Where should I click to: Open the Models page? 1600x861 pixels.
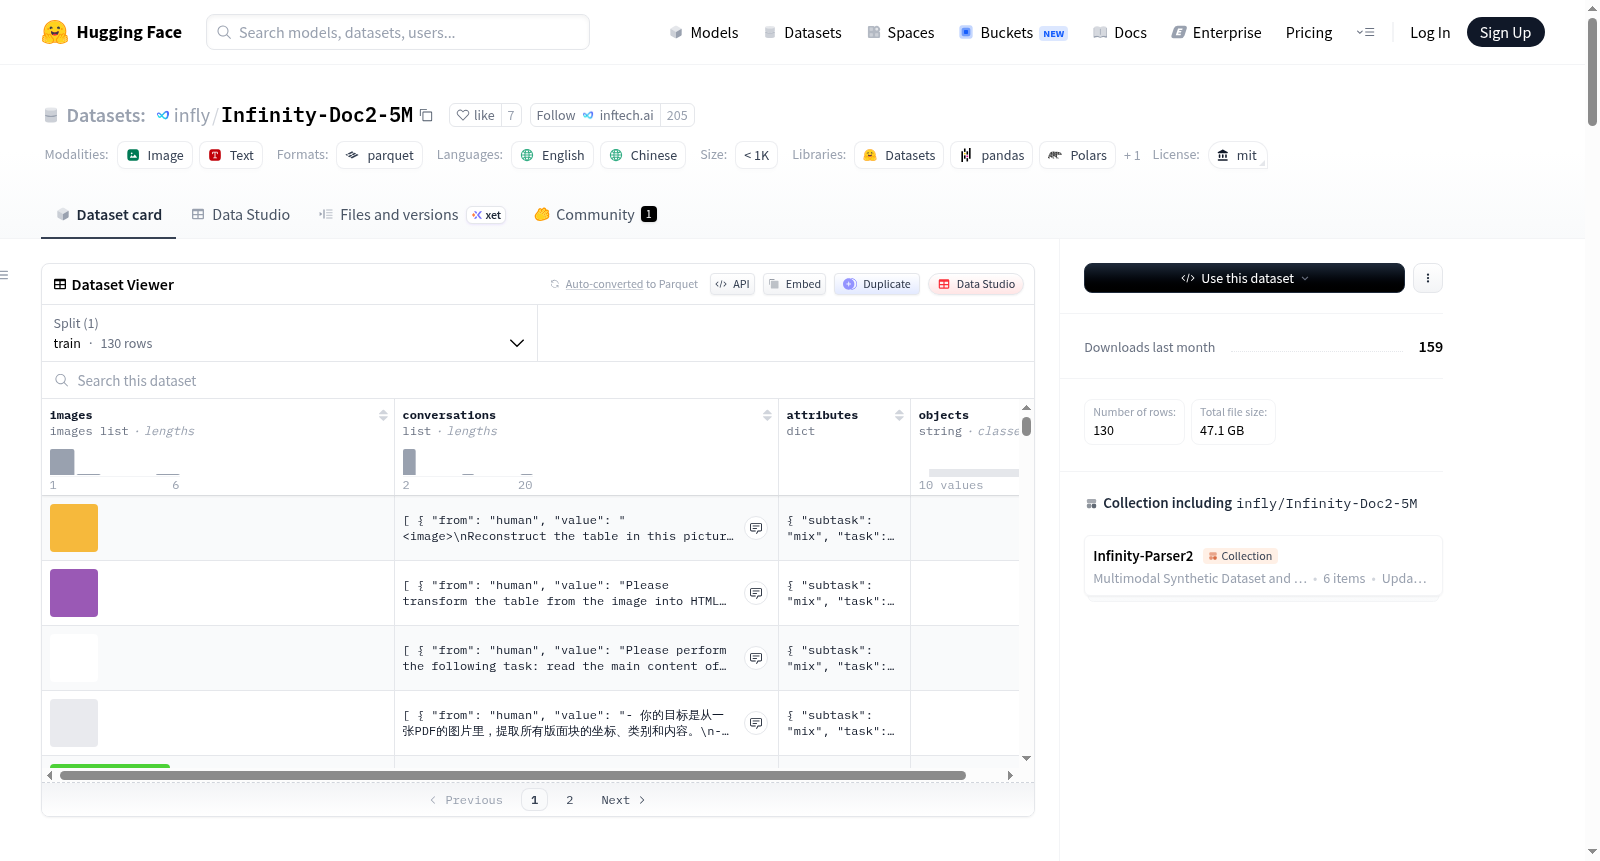click(704, 32)
